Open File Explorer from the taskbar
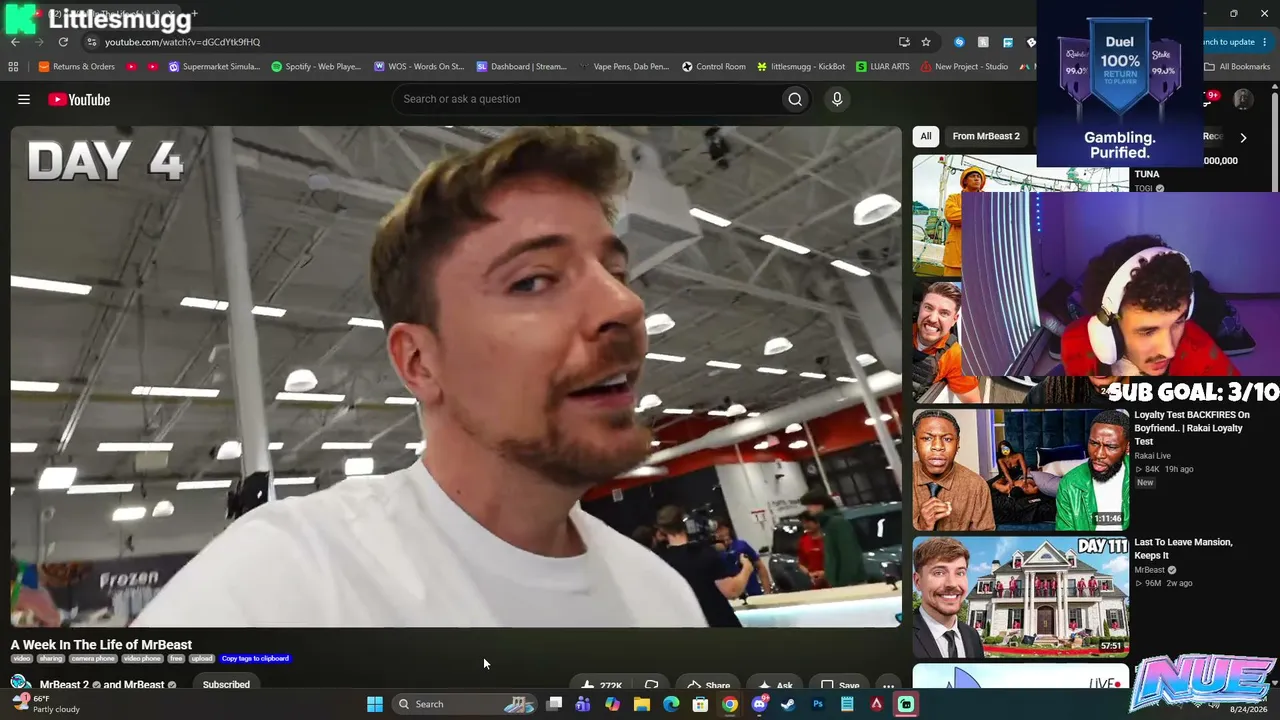This screenshot has width=1280, height=720. click(x=642, y=704)
